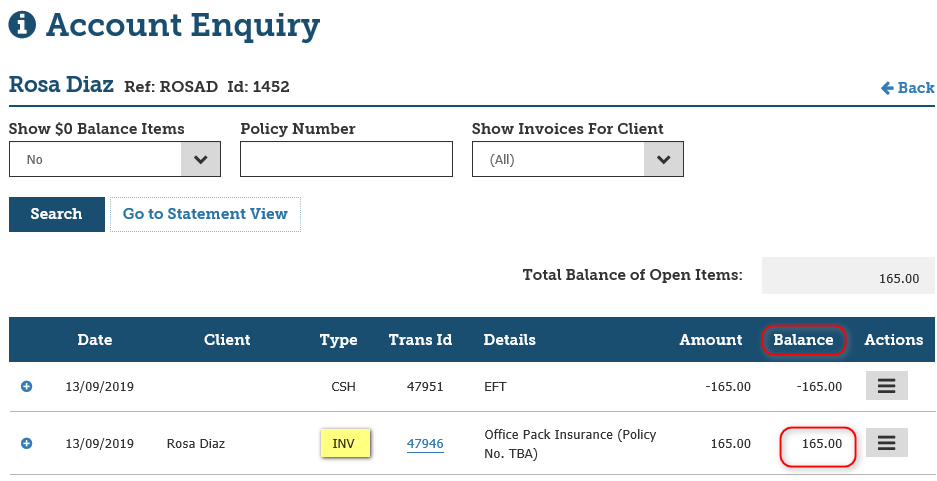
Task: Expand the CSH transaction row details
Action: pos(27,386)
